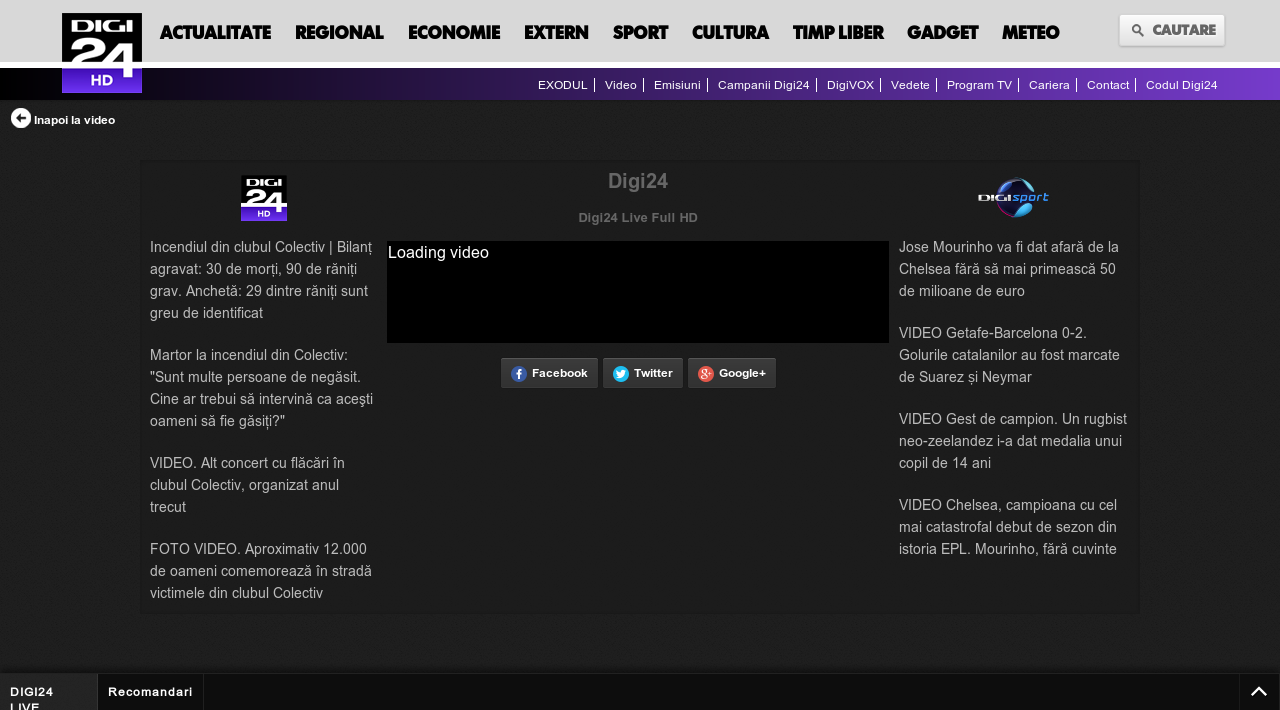Open the 12.000 de oameni comemorează article

coord(261,571)
